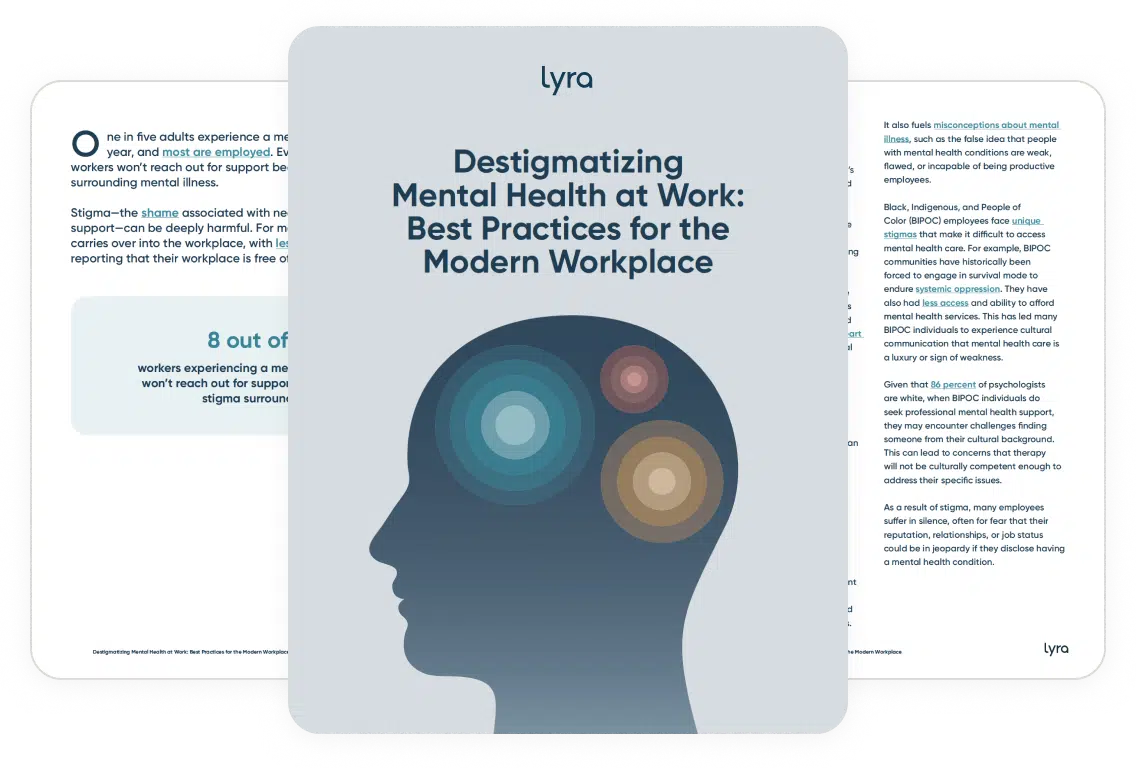Click the paragraph starting 'Given that'
Image resolution: width=1136 pixels, height=768 pixels.
click(x=972, y=433)
